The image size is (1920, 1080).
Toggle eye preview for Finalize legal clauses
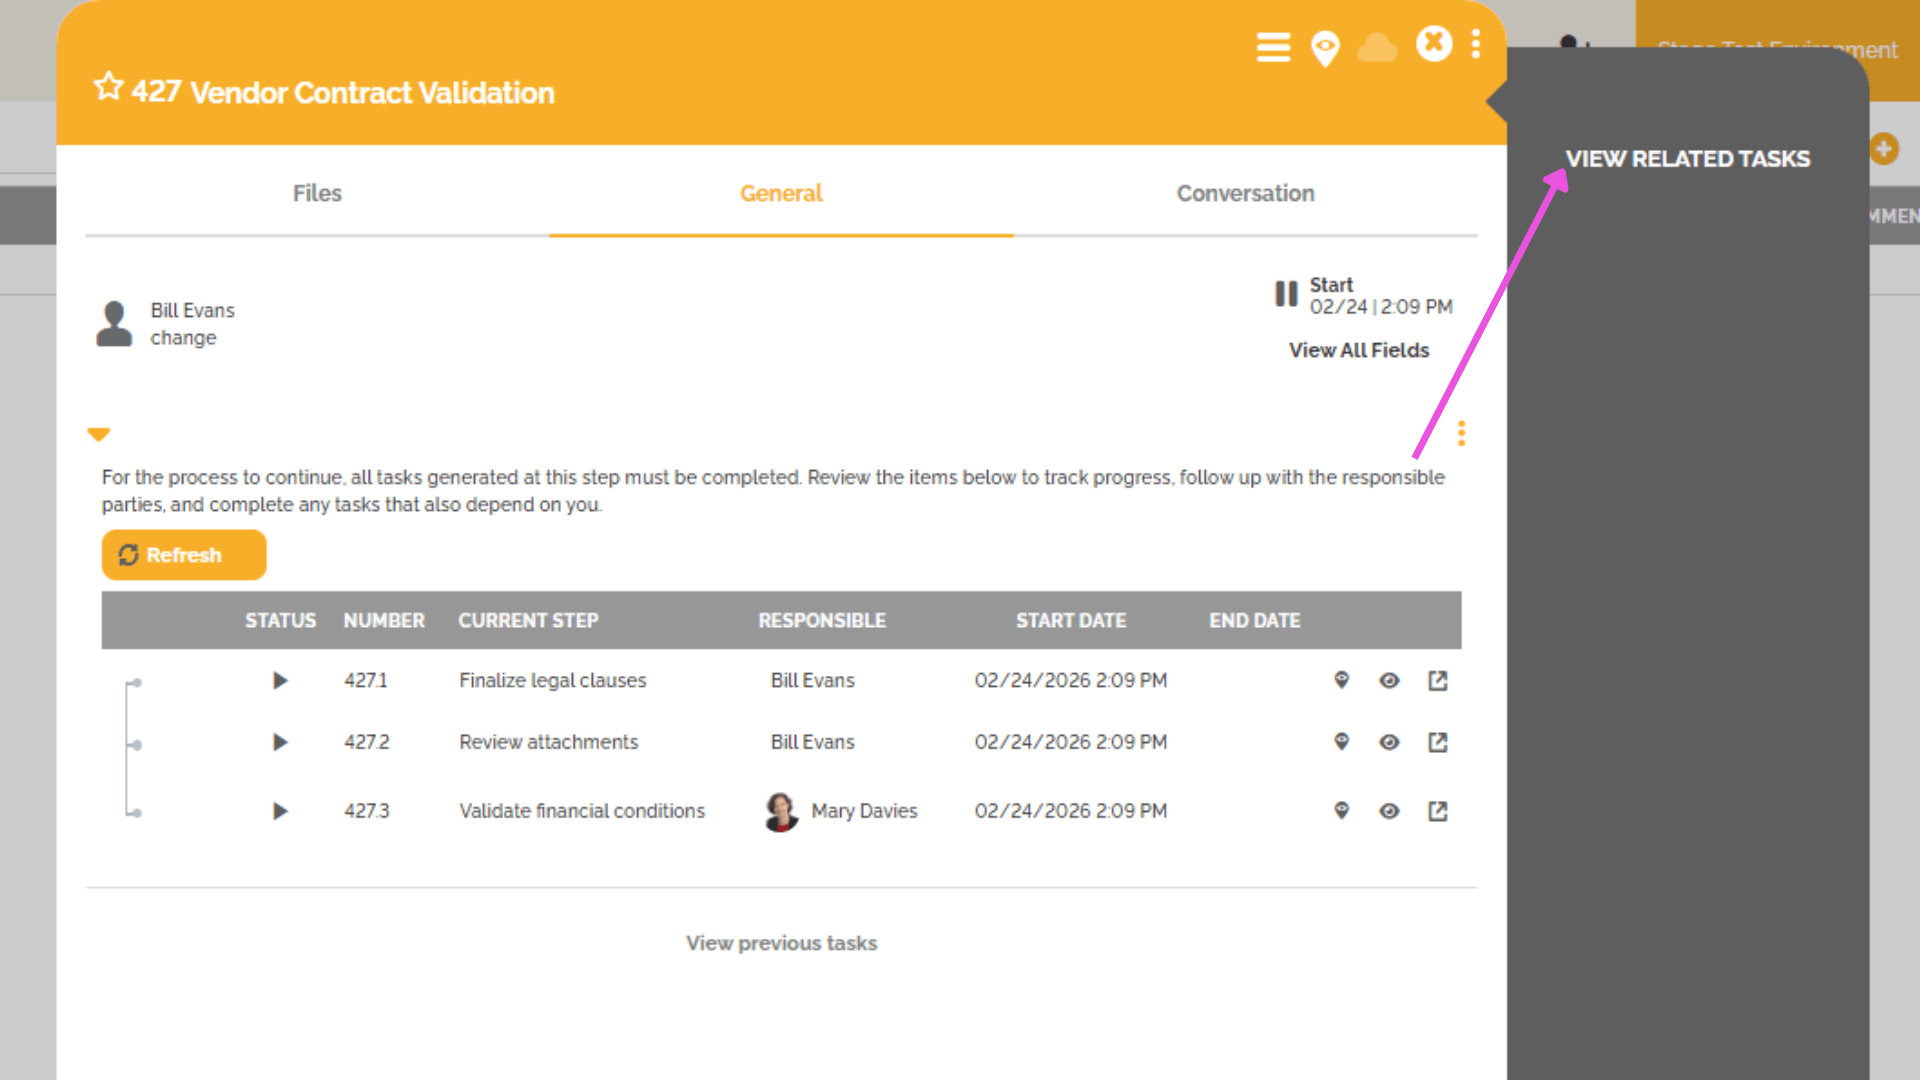coord(1389,681)
